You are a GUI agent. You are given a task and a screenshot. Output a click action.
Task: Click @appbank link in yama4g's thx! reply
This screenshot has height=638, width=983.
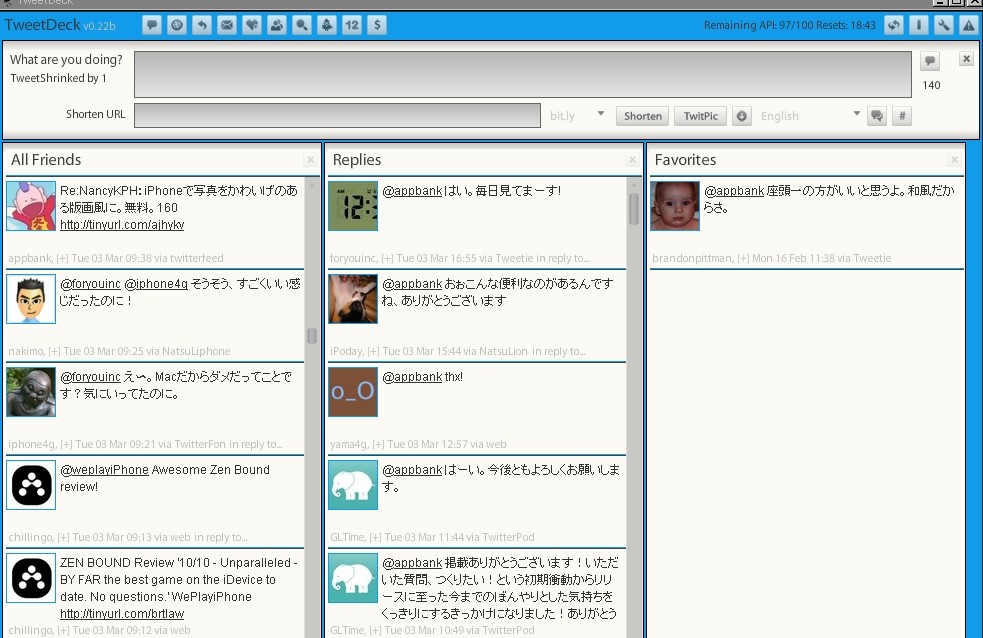pos(412,377)
